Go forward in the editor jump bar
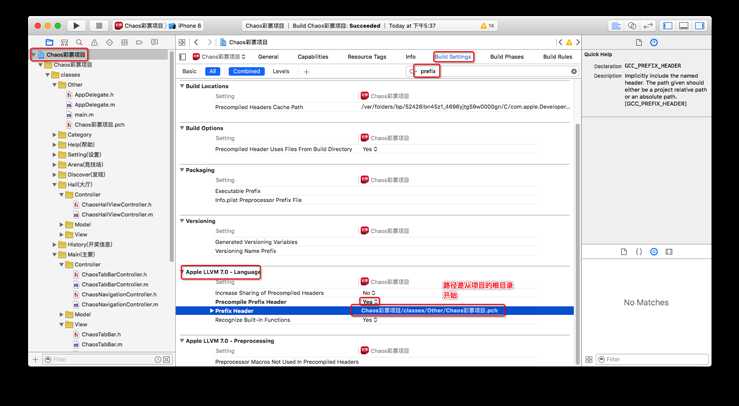Viewport: 739px width, 406px height. (x=210, y=42)
